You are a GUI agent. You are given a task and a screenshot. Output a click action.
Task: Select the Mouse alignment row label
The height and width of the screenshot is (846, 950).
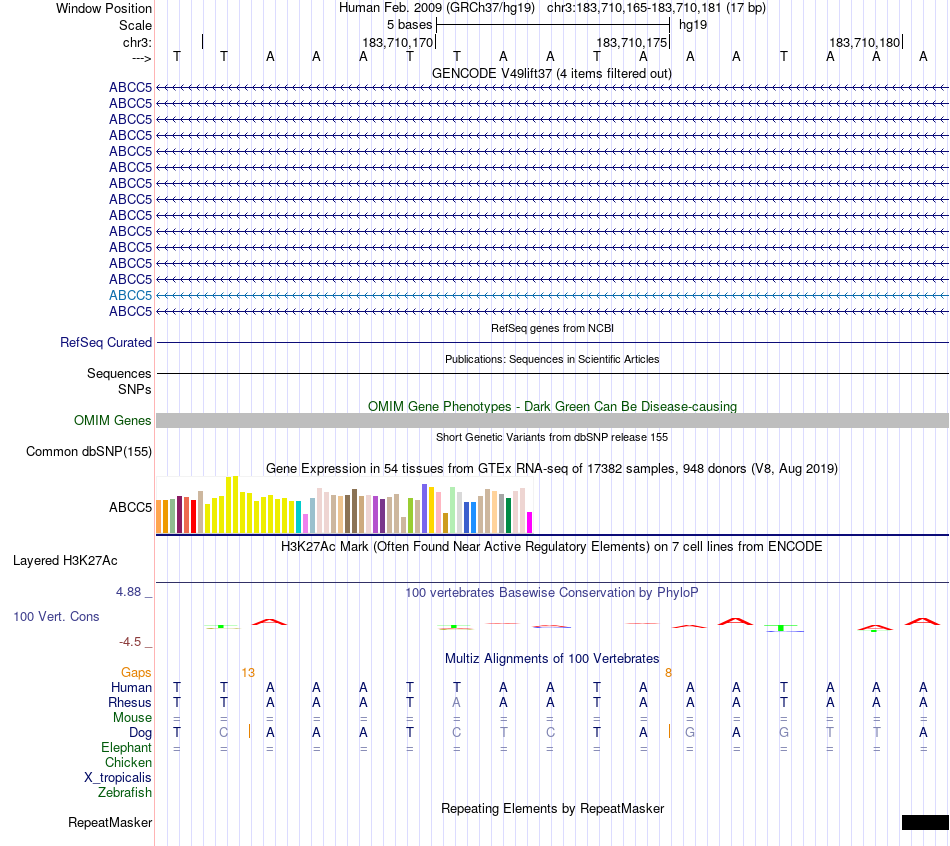pos(132,718)
